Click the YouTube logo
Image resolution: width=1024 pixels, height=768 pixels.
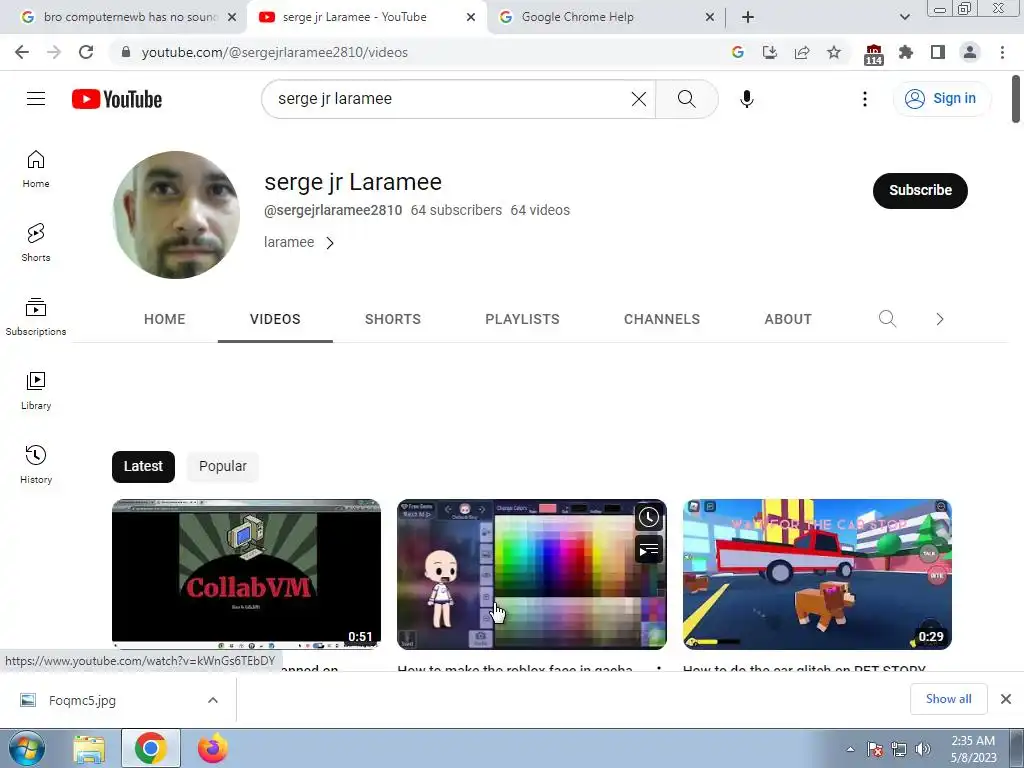117,99
